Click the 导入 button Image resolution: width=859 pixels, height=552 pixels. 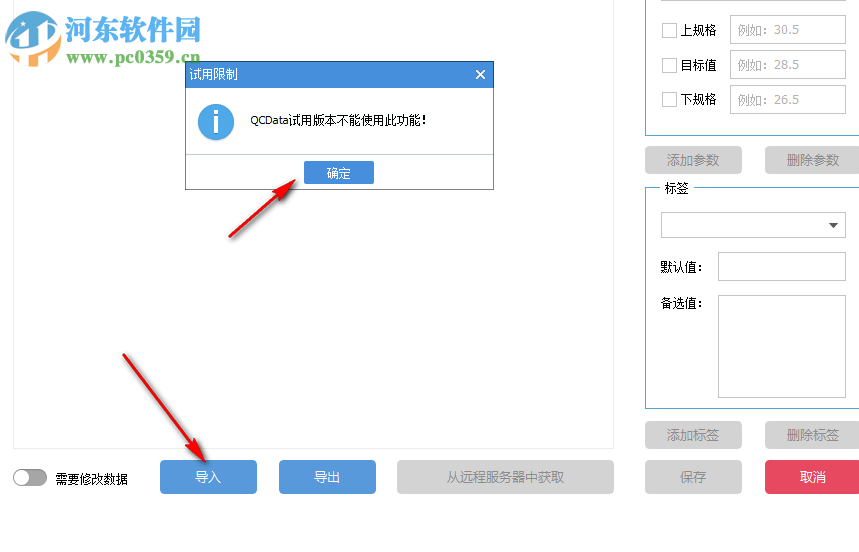(208, 477)
